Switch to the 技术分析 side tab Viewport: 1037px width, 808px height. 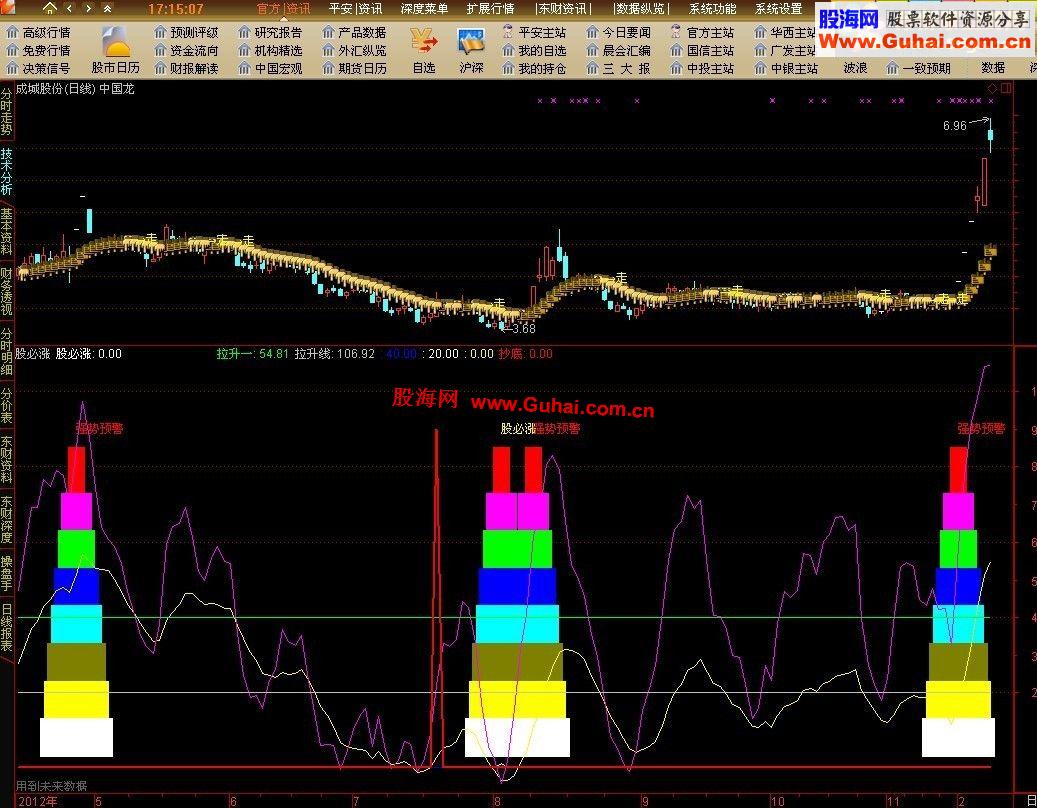(7, 171)
